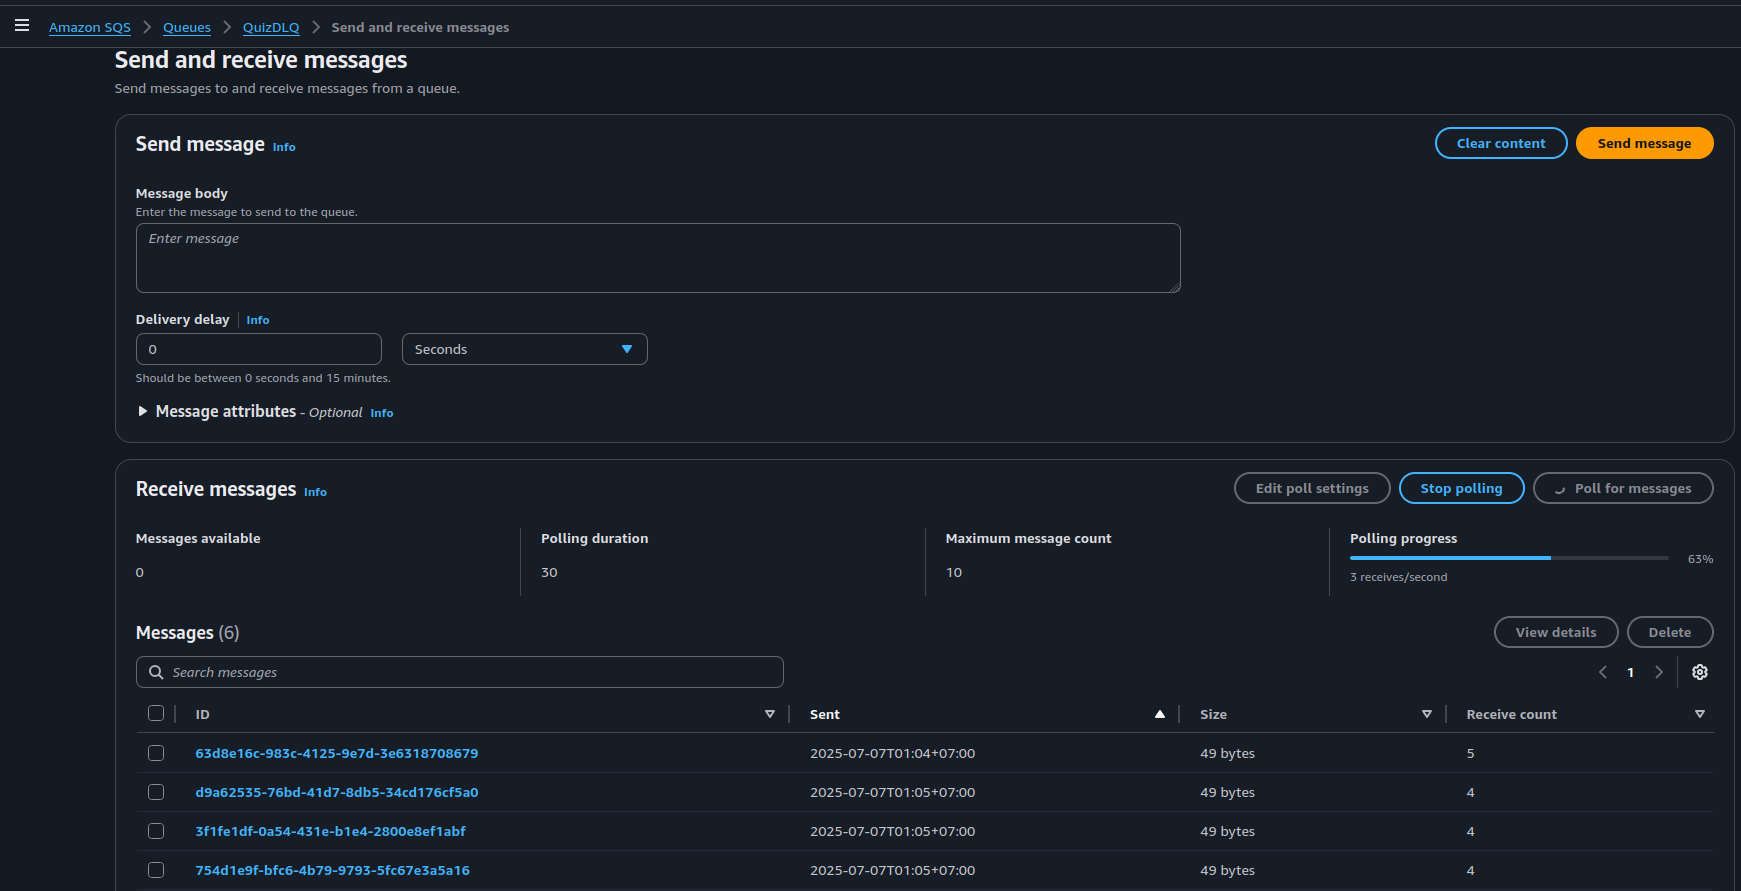Sort by Sent column ascending arrow

1159,714
